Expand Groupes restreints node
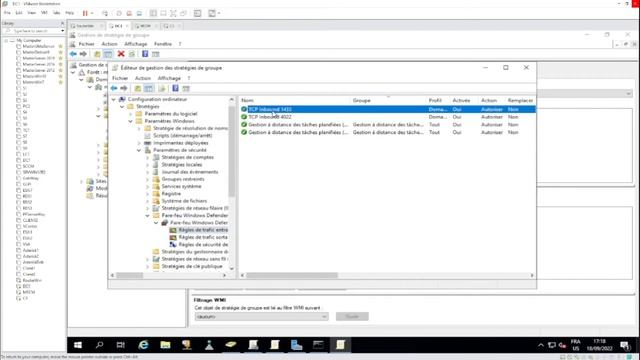Viewport: 640px width, 360px height. 148,179
